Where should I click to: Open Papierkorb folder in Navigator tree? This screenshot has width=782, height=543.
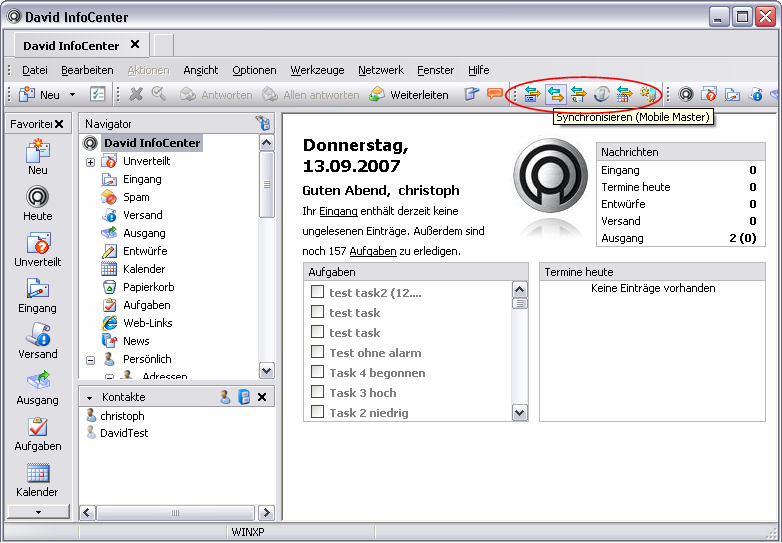146,287
